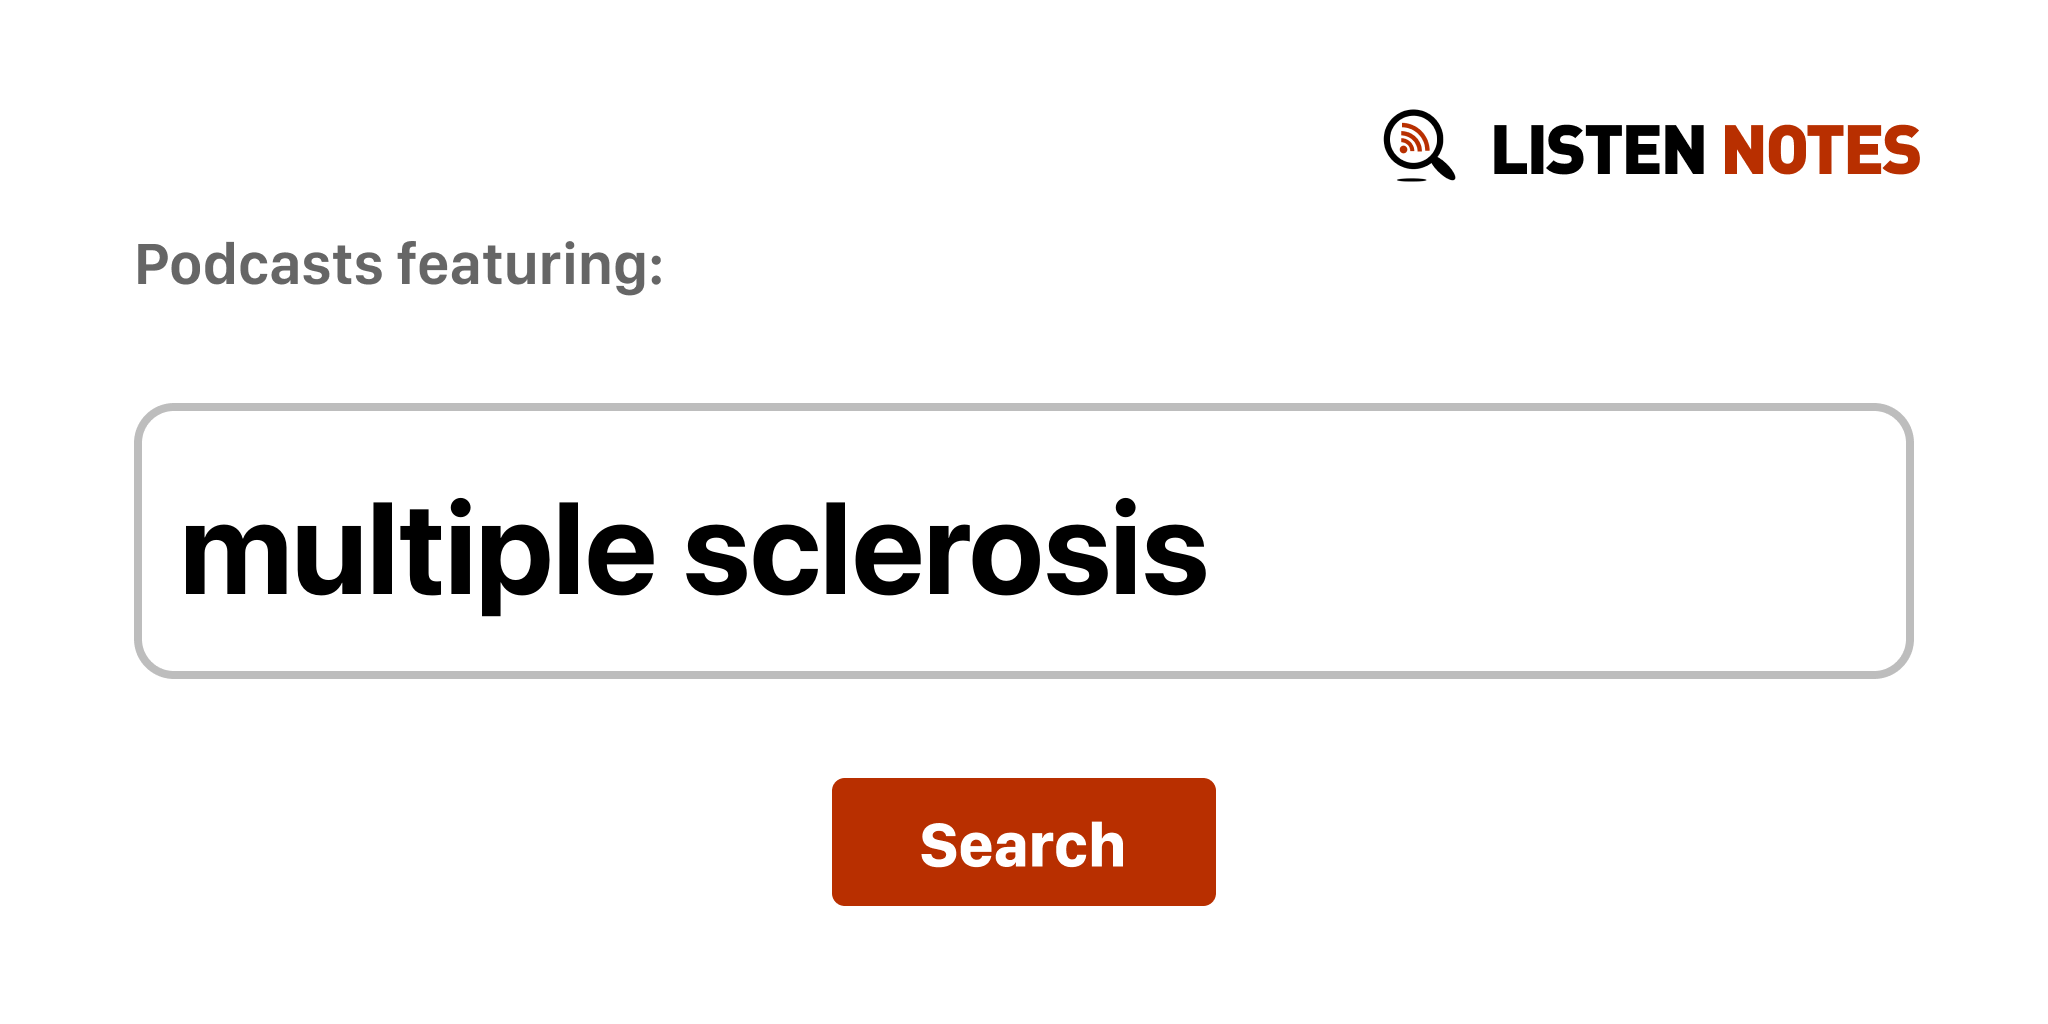The image size is (2048, 1024).
Task: Click the magnifying glass handle of the logo
Action: (1444, 169)
